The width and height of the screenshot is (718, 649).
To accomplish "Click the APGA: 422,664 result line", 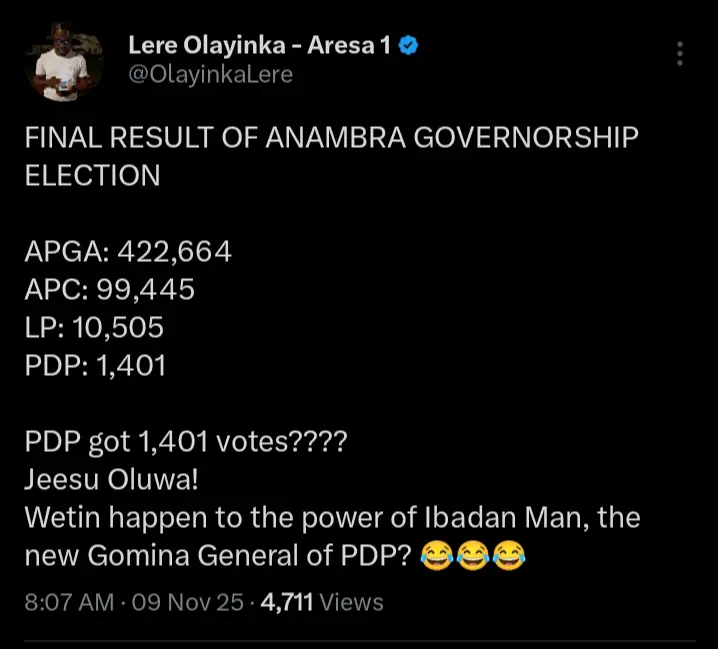I will [128, 252].
